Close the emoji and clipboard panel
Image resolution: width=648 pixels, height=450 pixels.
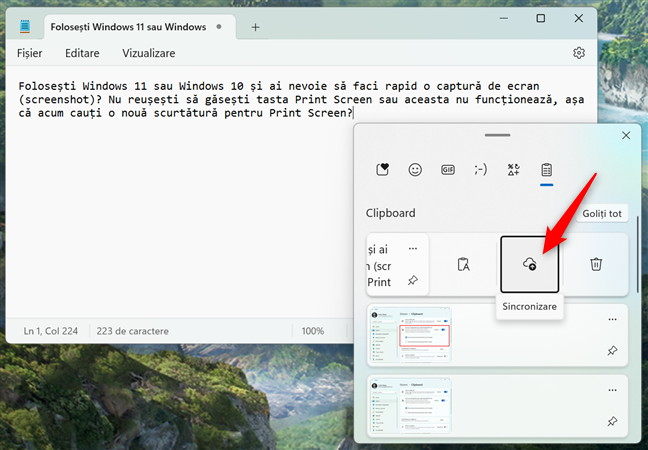pos(626,136)
